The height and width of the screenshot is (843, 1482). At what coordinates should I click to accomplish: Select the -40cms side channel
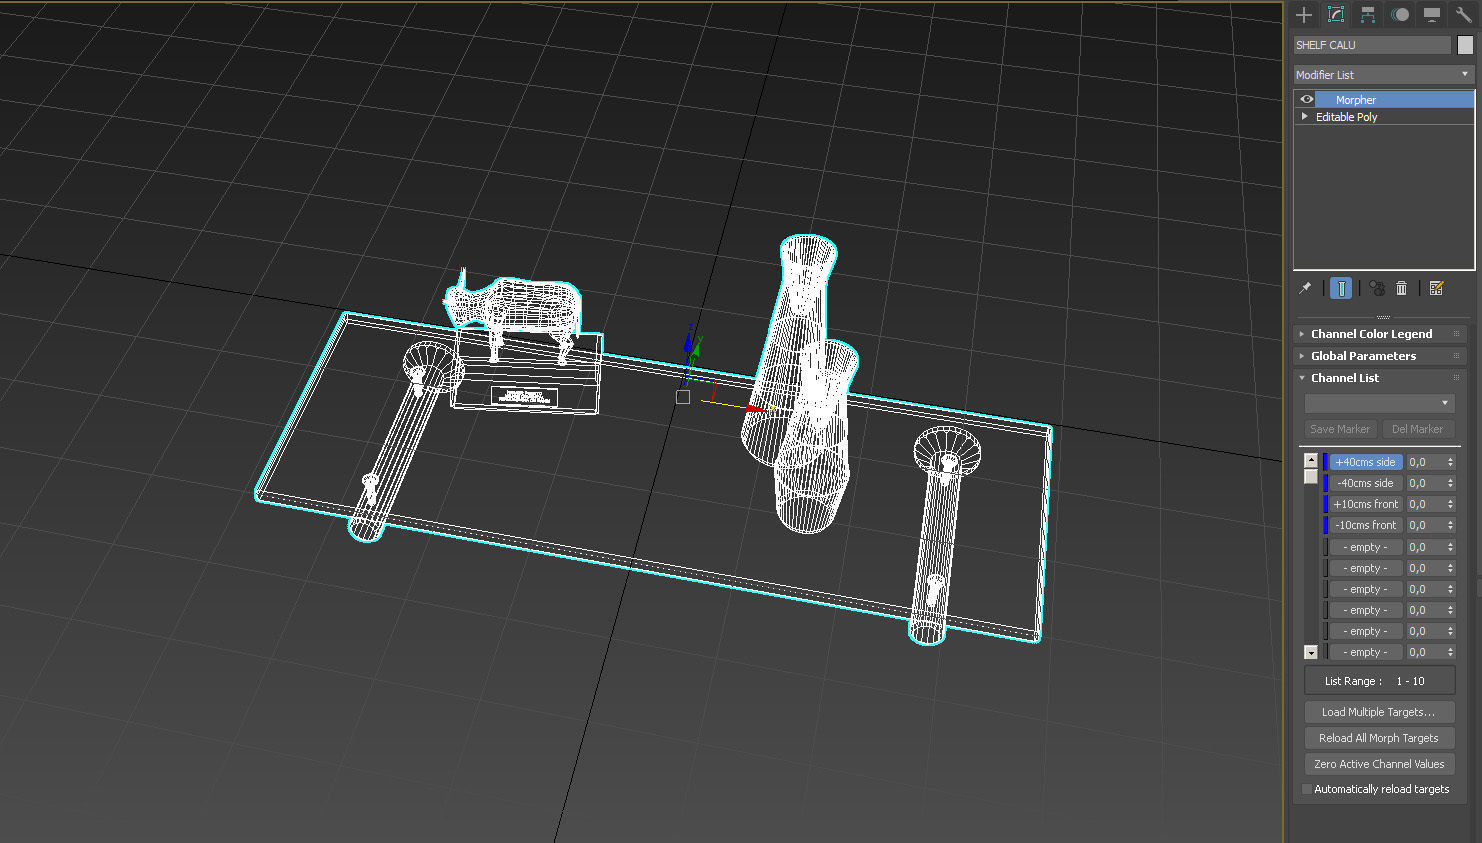click(x=1366, y=483)
